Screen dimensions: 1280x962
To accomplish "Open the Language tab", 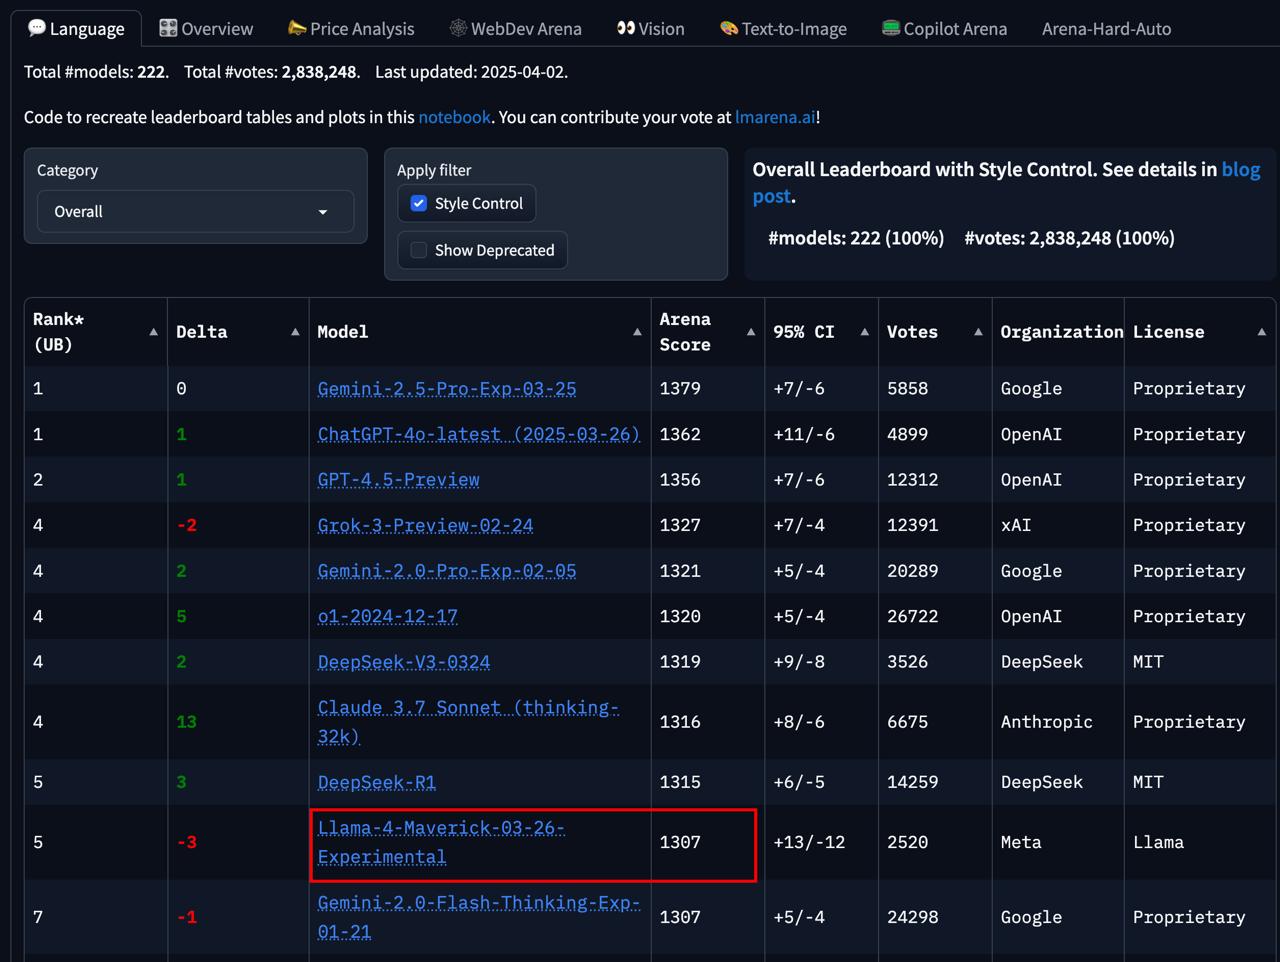I will tap(76, 29).
